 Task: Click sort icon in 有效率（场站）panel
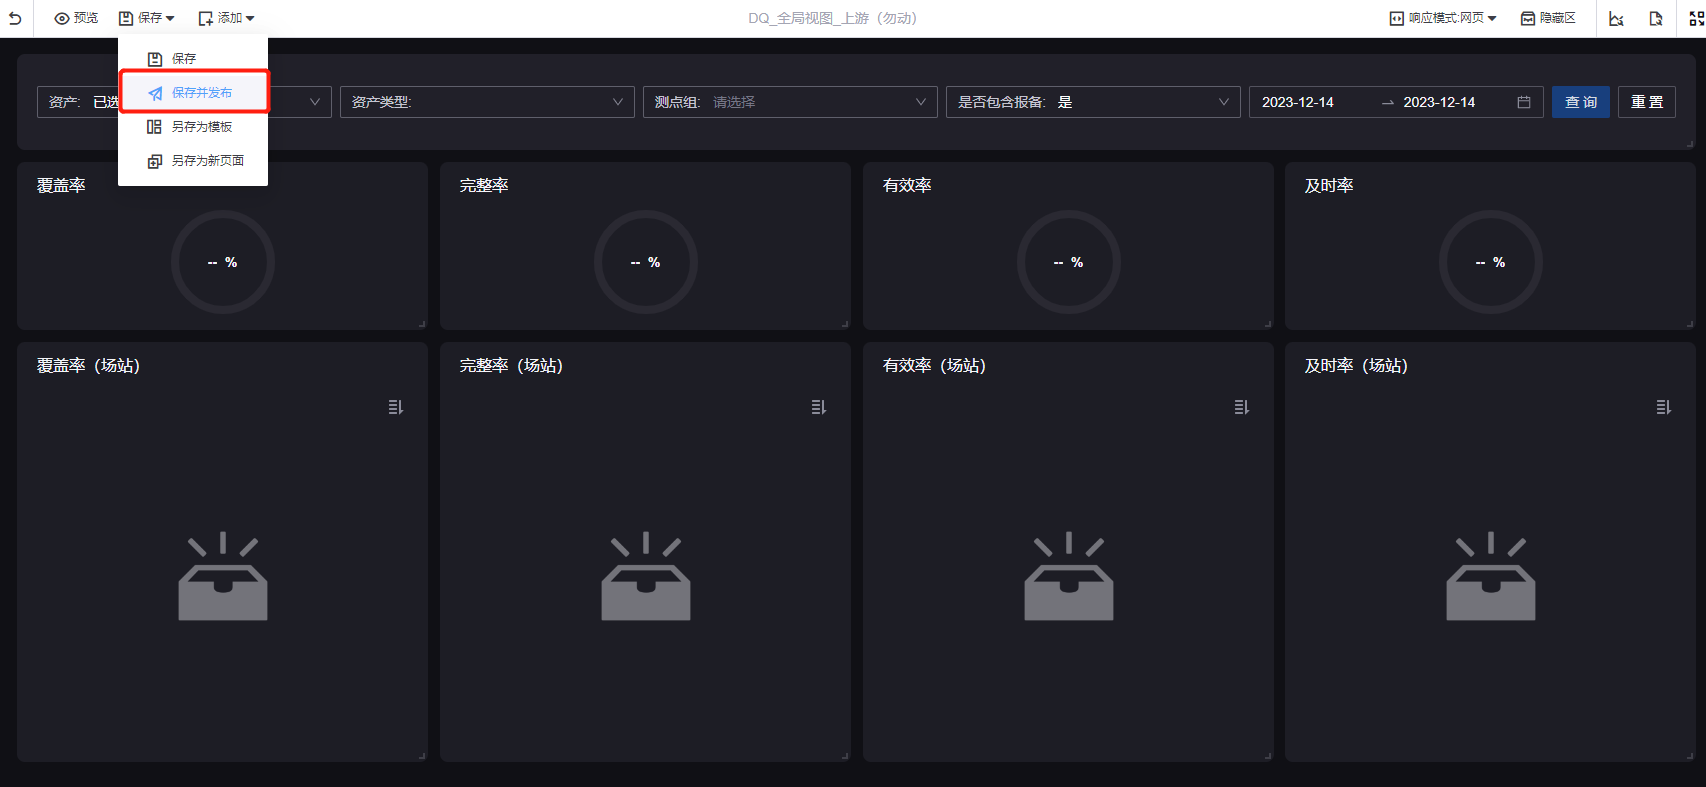pyautogui.click(x=1242, y=407)
